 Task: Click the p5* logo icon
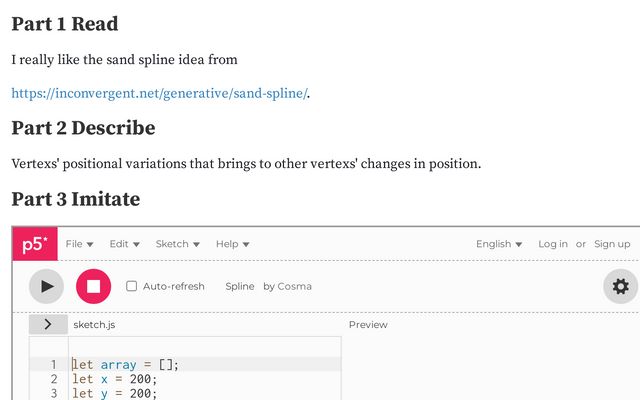(35, 244)
